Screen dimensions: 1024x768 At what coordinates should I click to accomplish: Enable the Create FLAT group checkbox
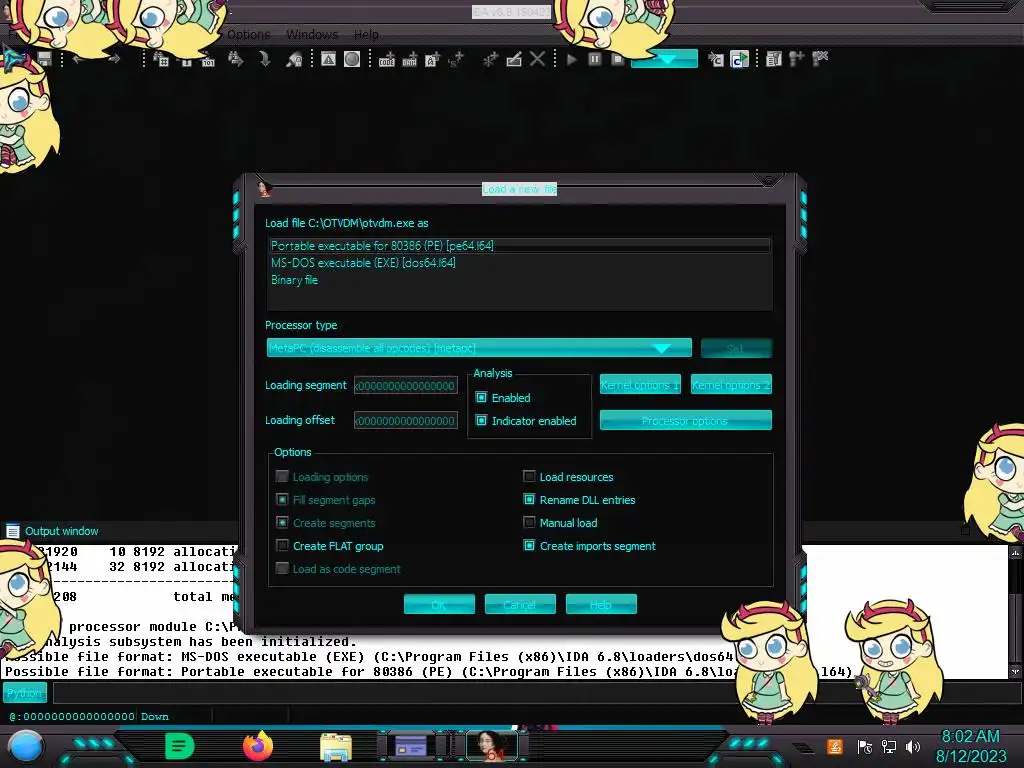[282, 545]
